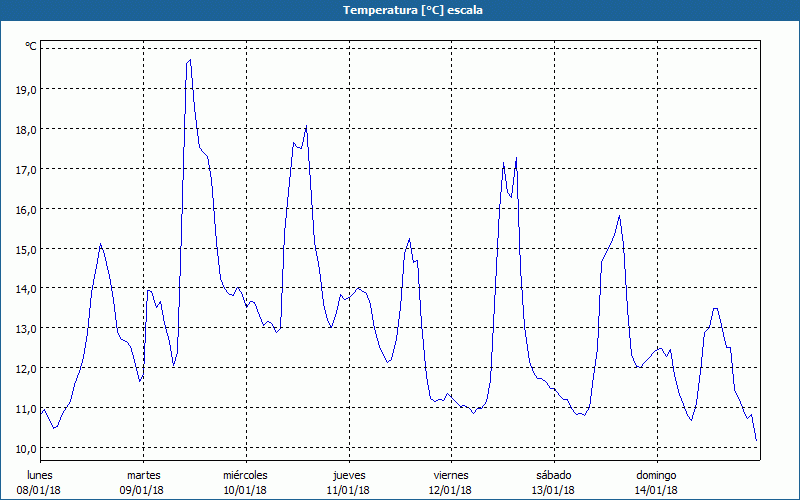This screenshot has height=500, width=800.
Task: Select the 'lunes' day label
Action: [x=40, y=475]
